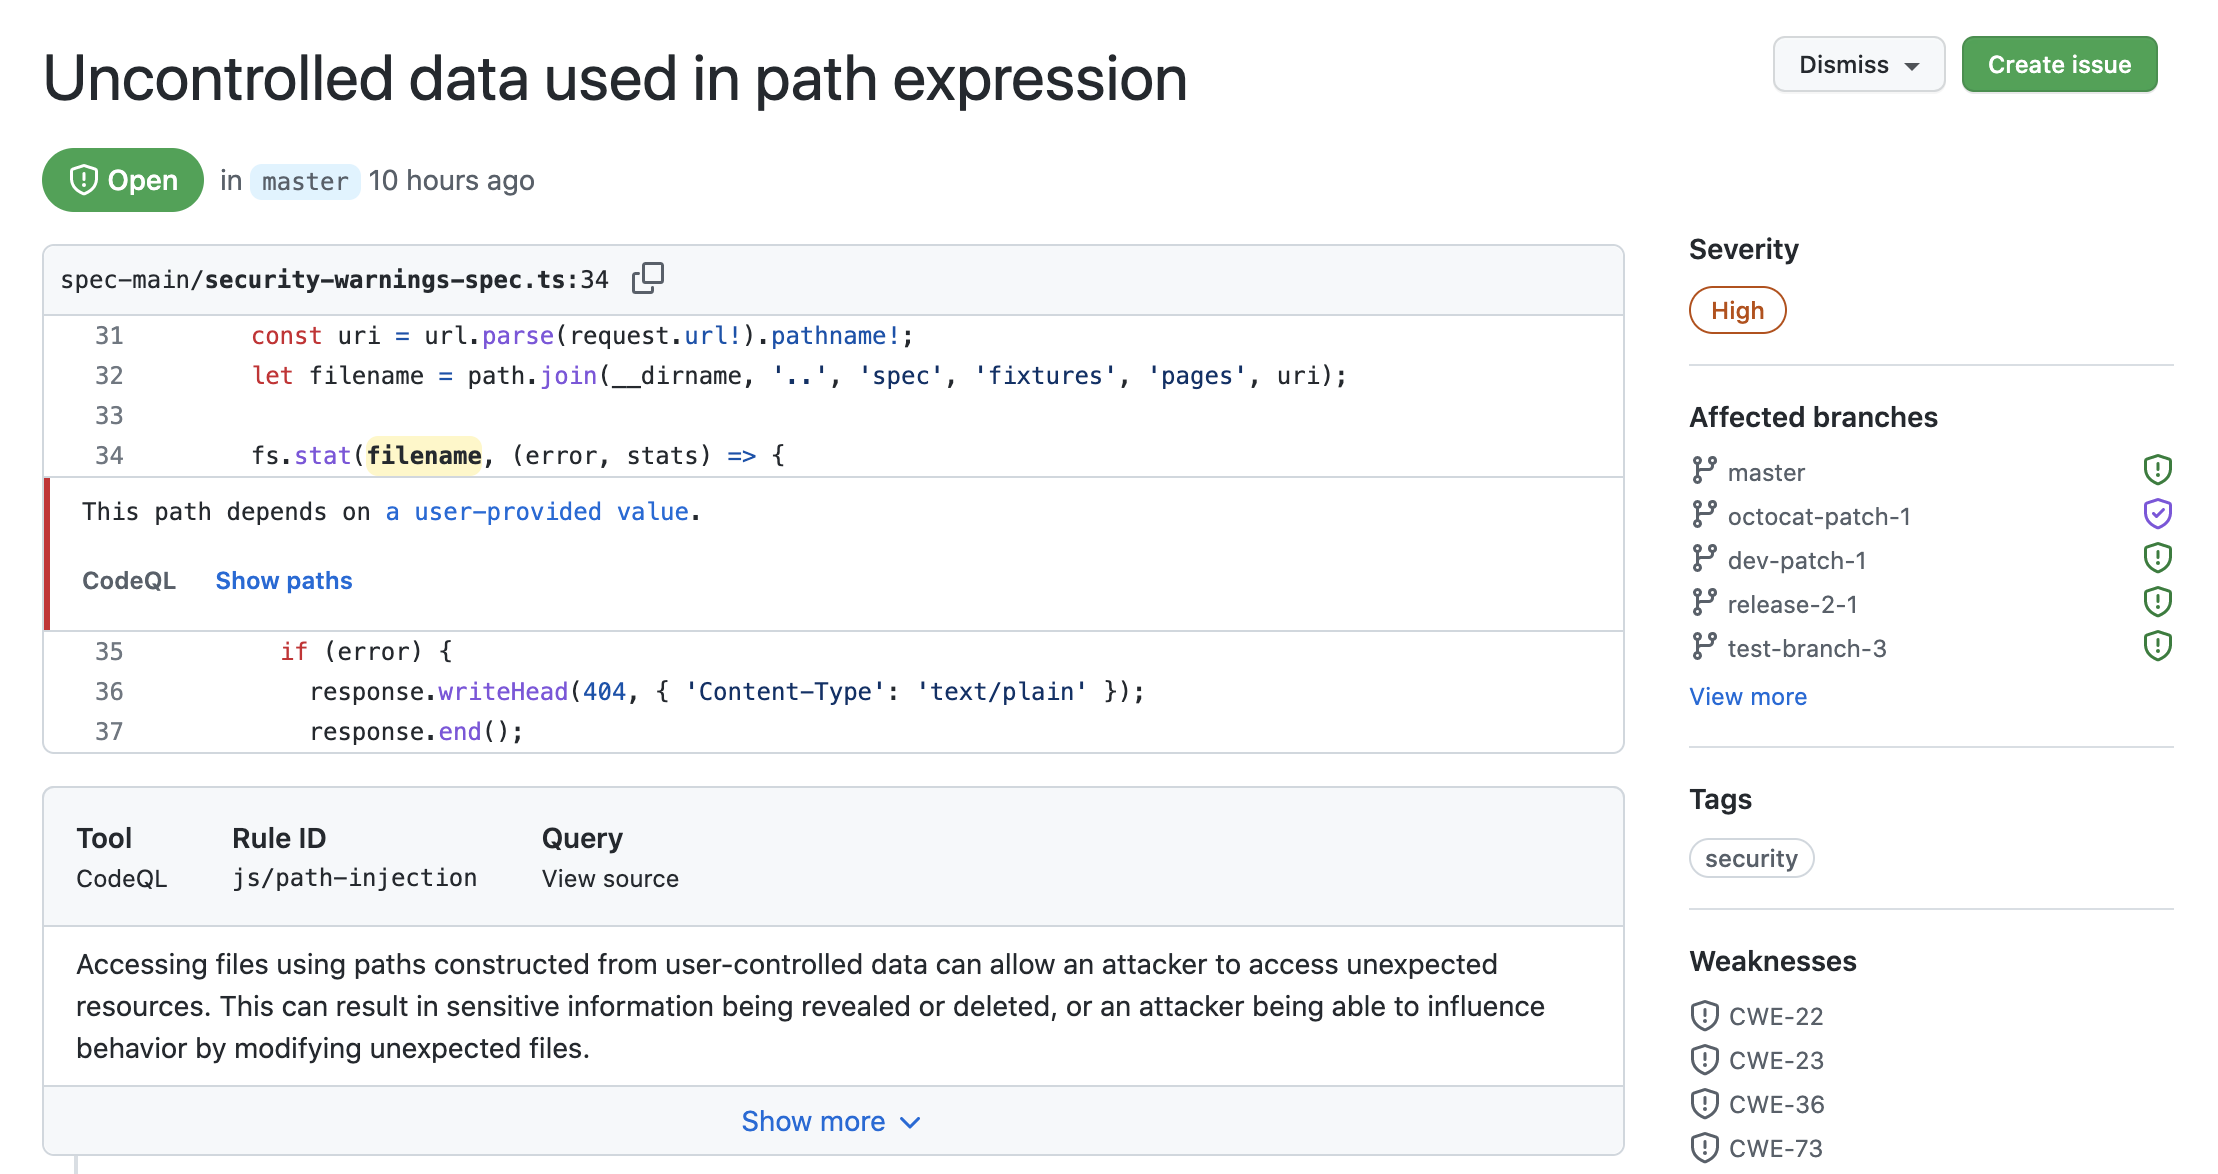Click line number 31

pos(109,336)
